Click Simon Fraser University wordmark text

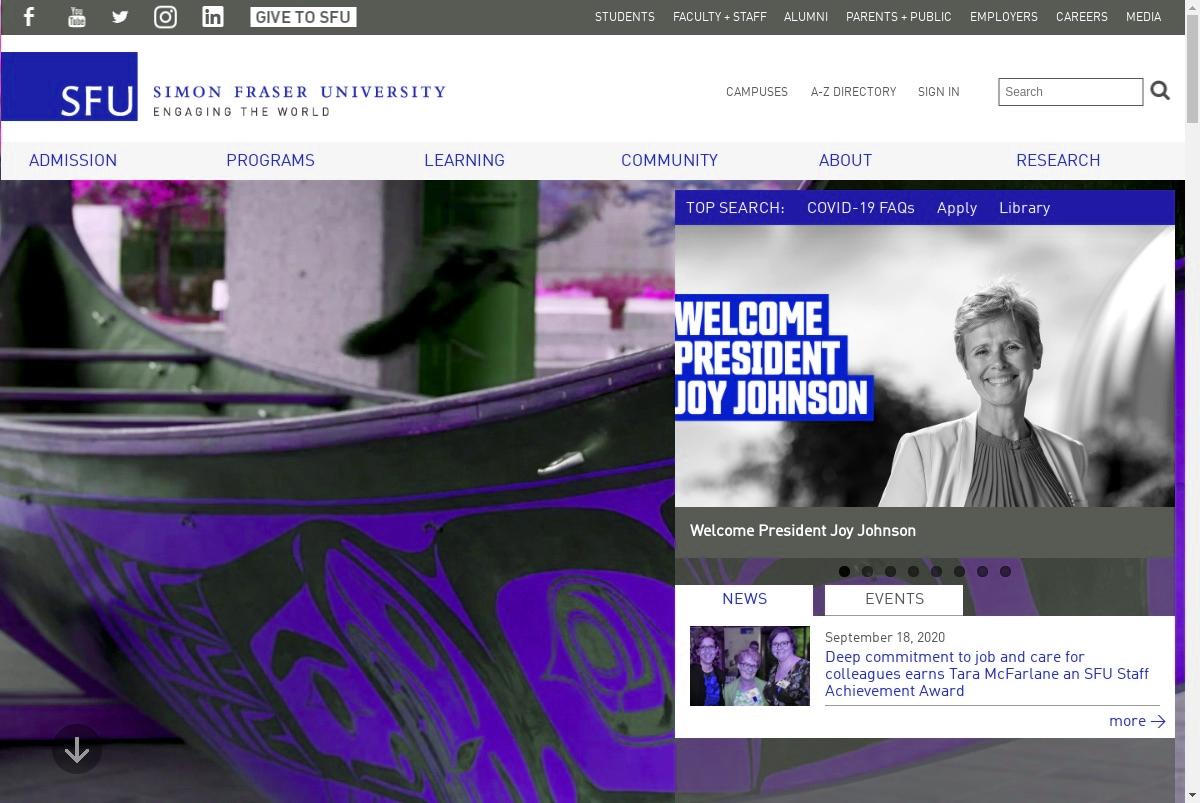pyautogui.click(x=299, y=92)
